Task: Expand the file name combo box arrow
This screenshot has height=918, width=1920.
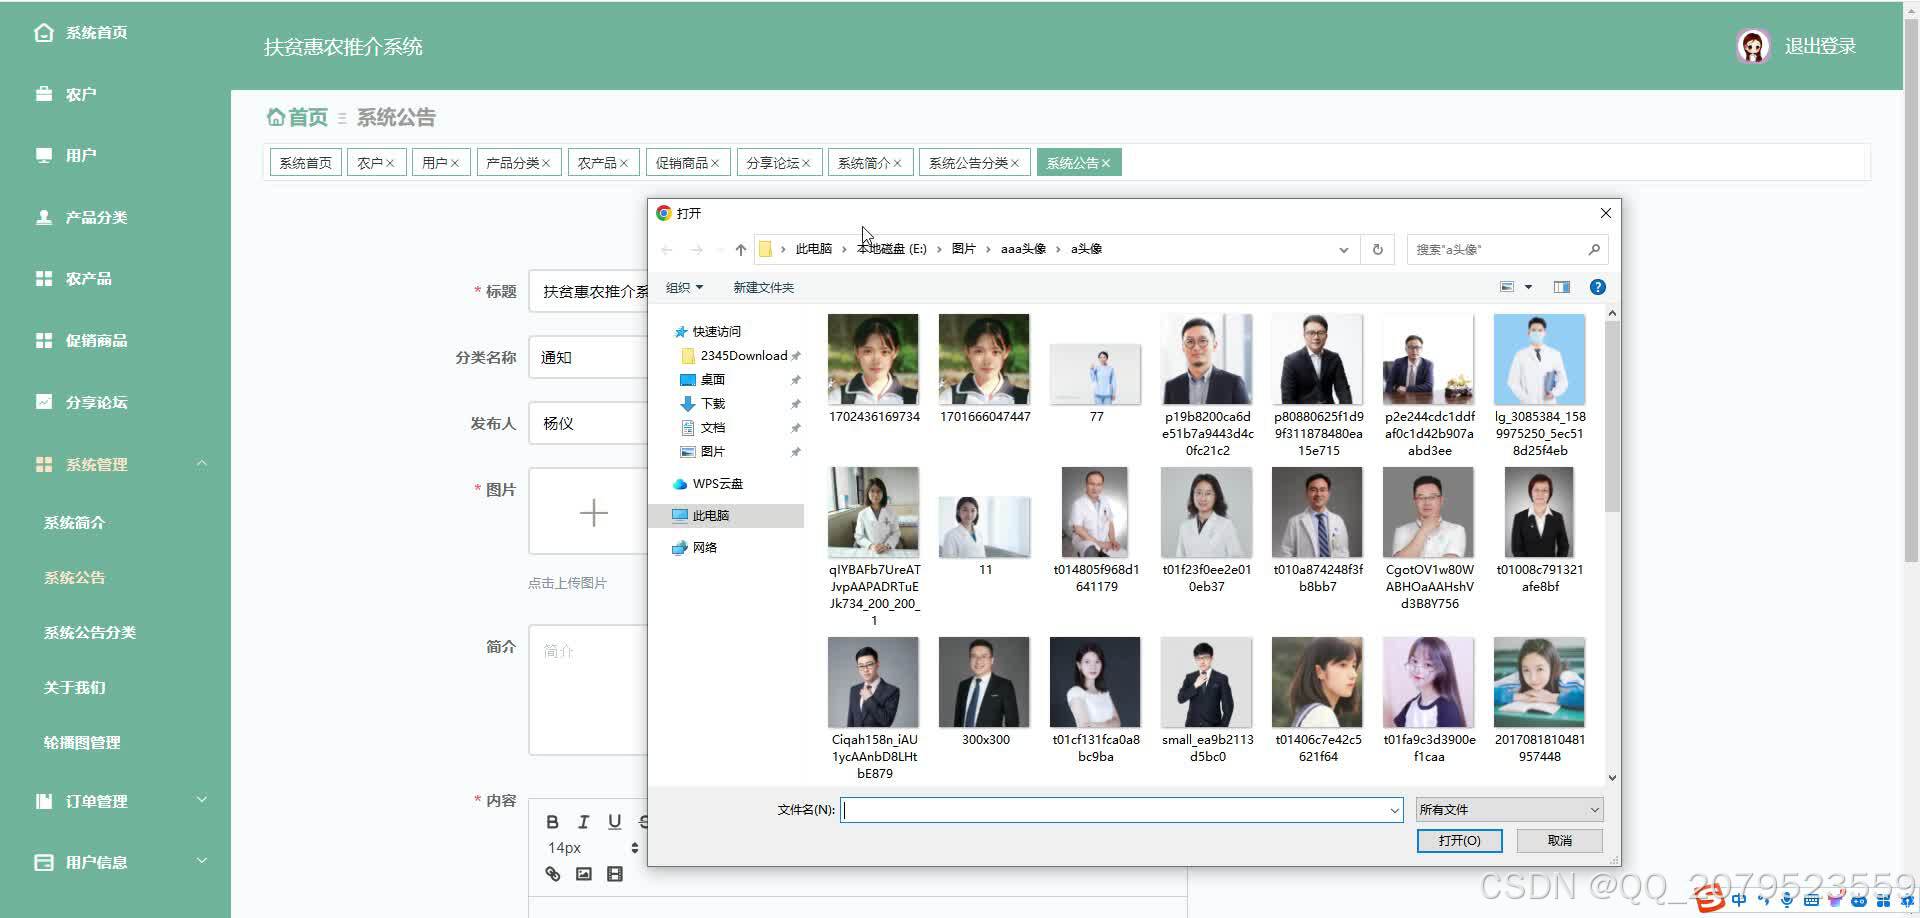Action: pos(1394,810)
